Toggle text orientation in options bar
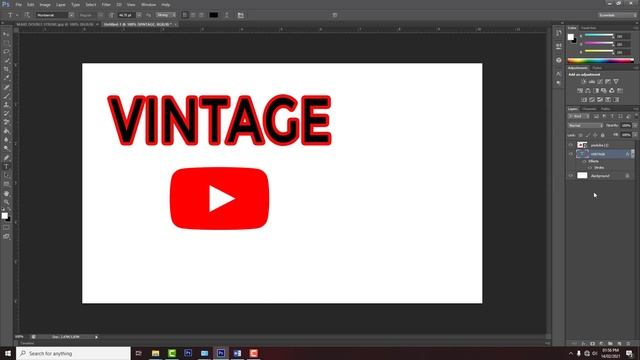 (x=27, y=15)
